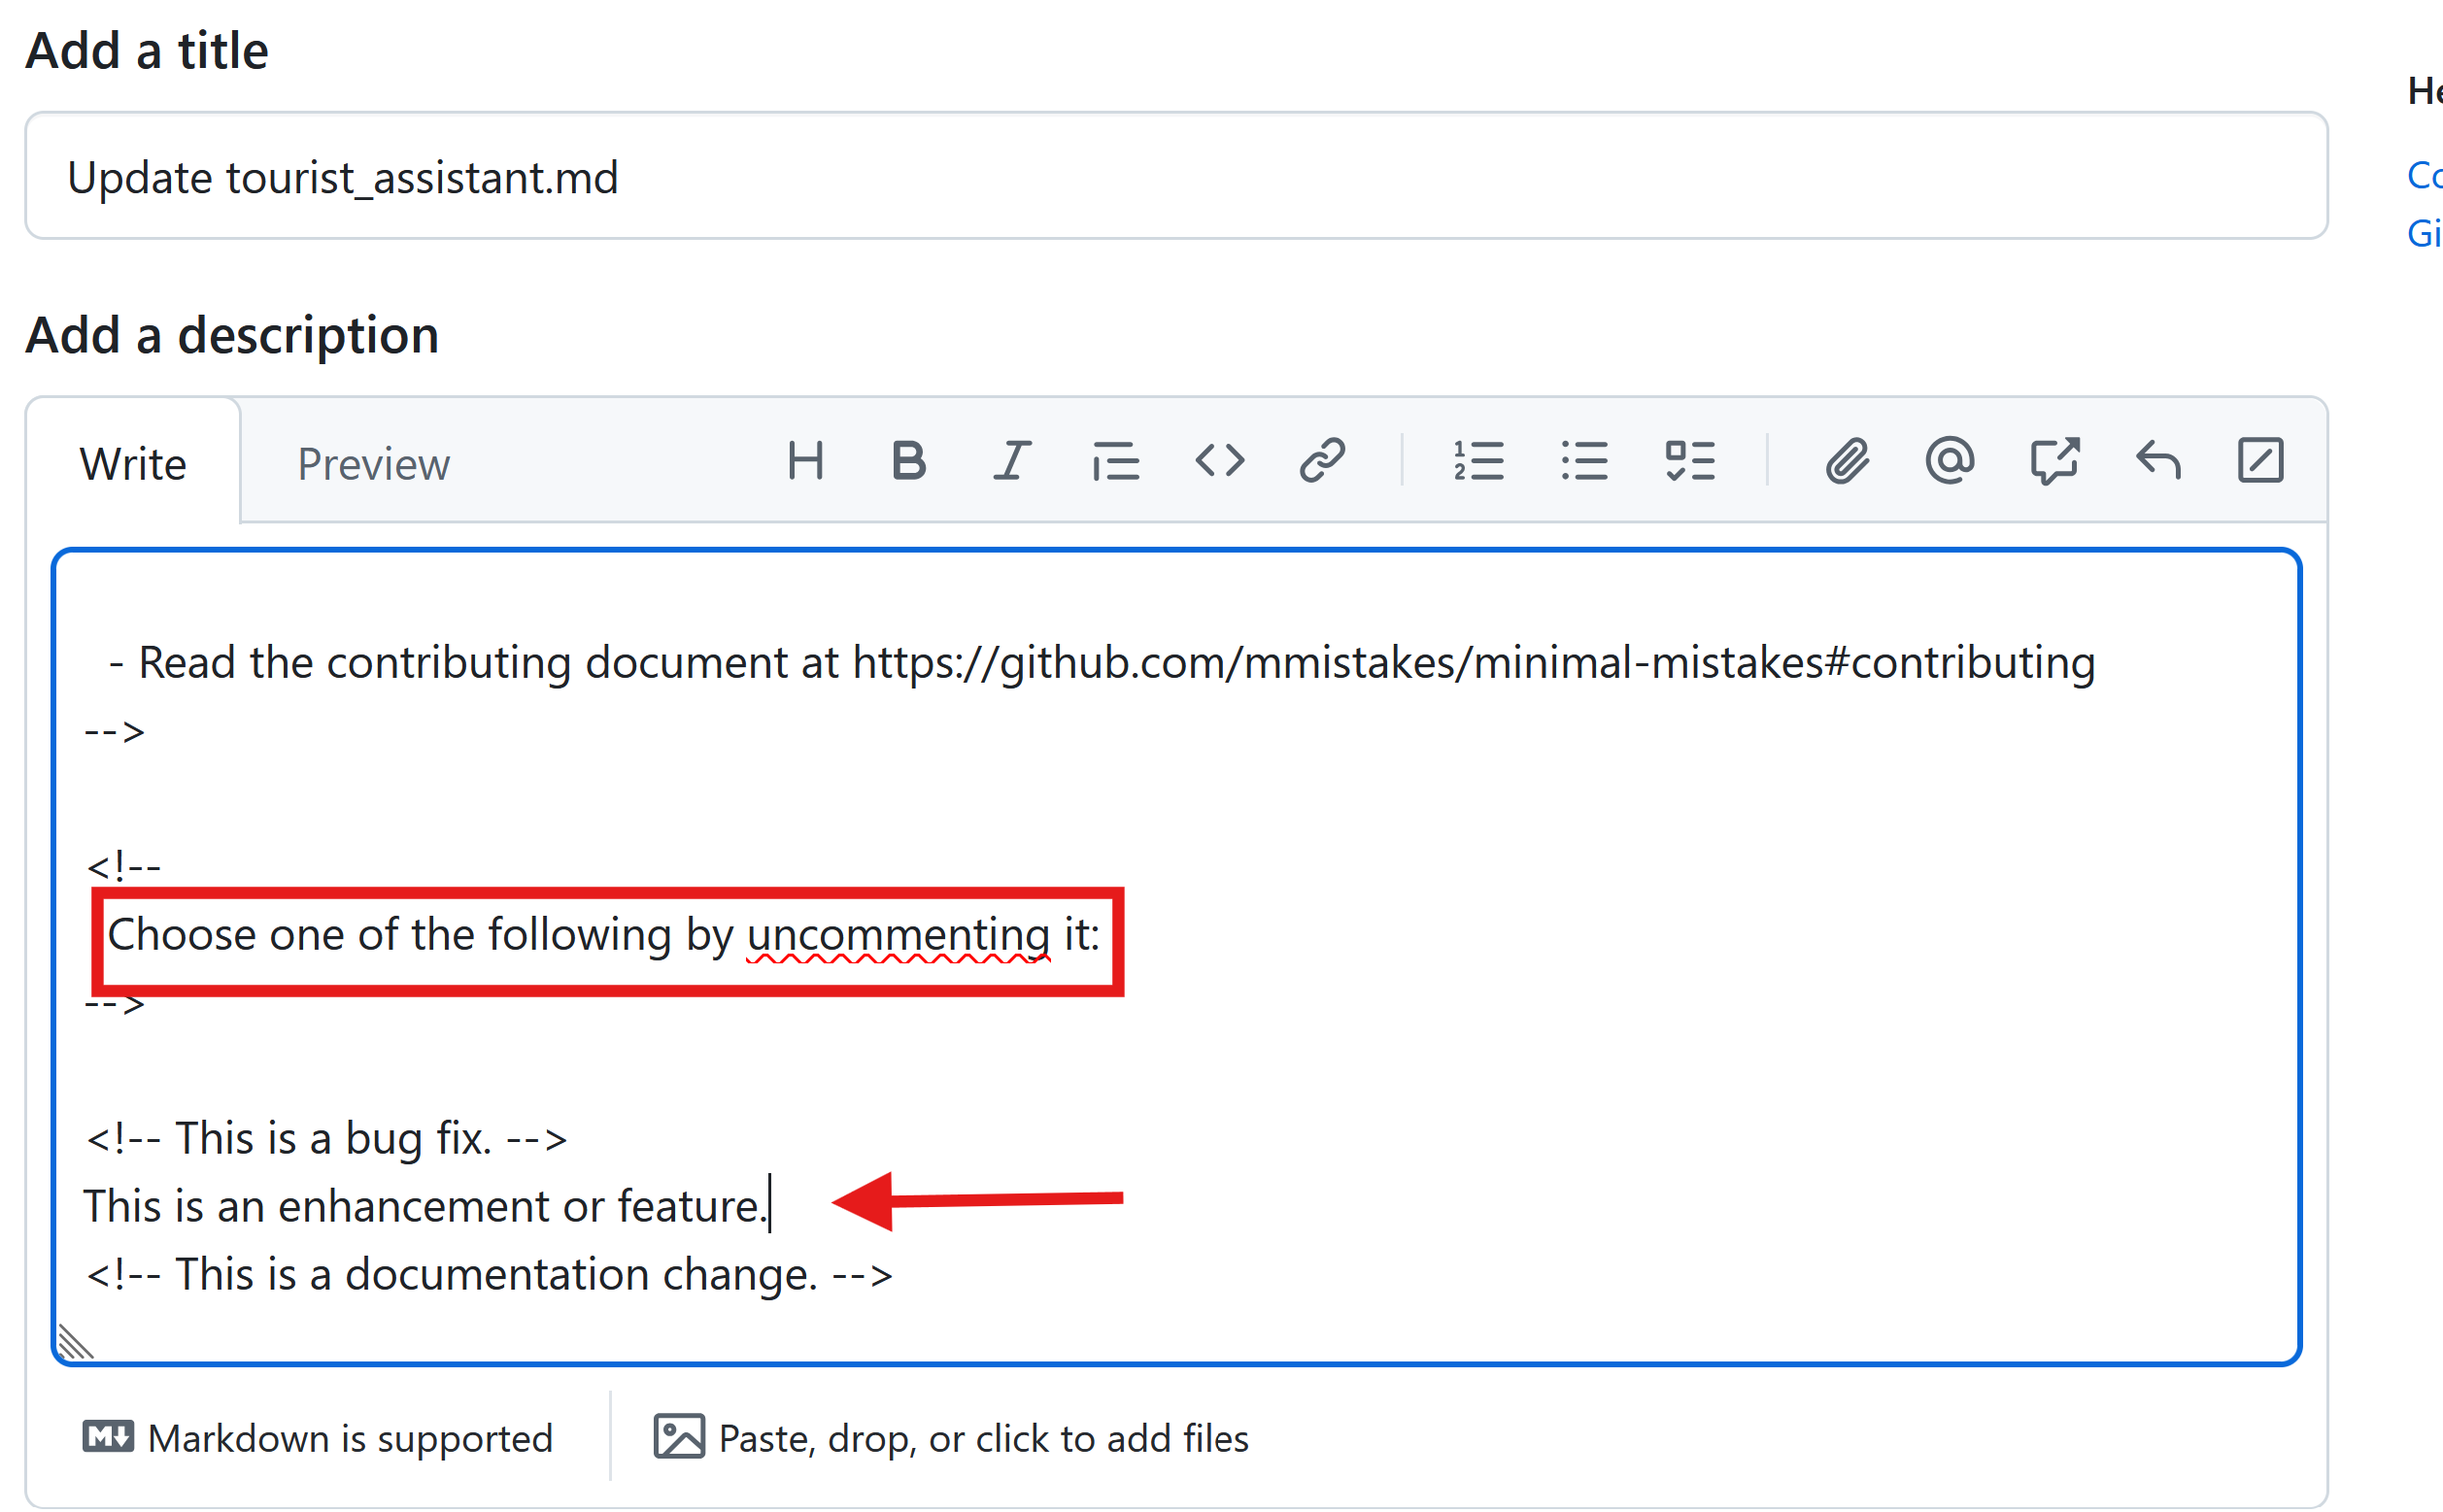Mention a user with the @ icon
Image resolution: width=2443 pixels, height=1512 pixels.
[1949, 462]
